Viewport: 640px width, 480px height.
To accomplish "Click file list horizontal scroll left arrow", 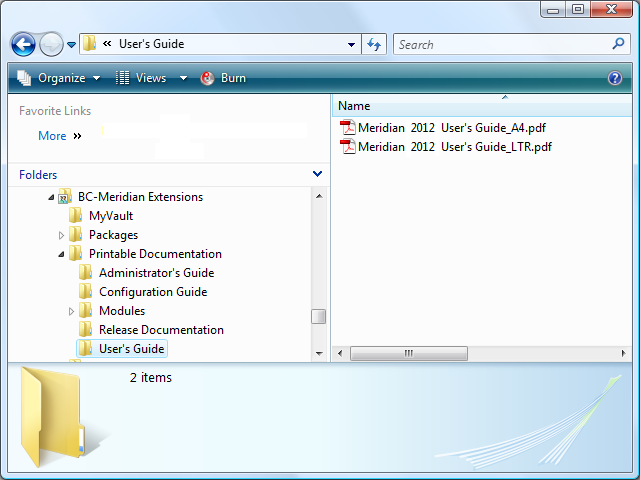I will click(340, 353).
